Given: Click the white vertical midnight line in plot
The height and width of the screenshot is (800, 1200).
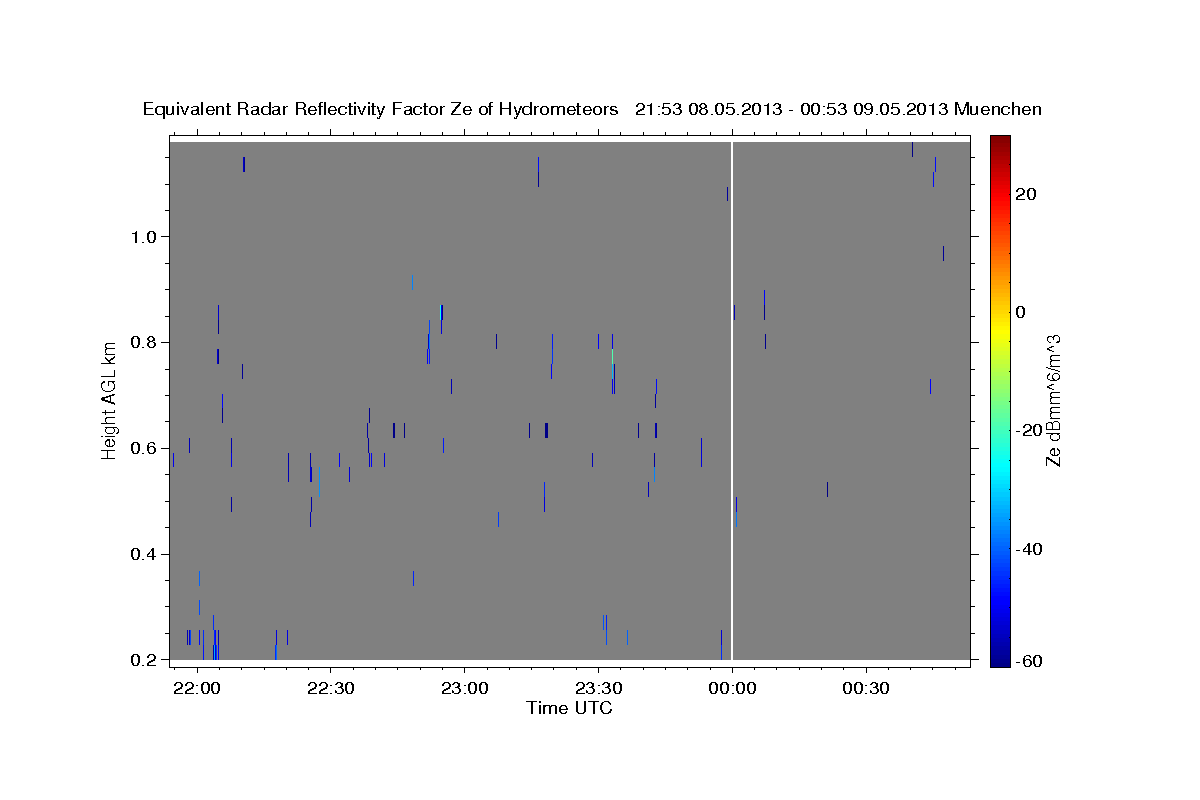Looking at the screenshot, I should tap(732, 400).
